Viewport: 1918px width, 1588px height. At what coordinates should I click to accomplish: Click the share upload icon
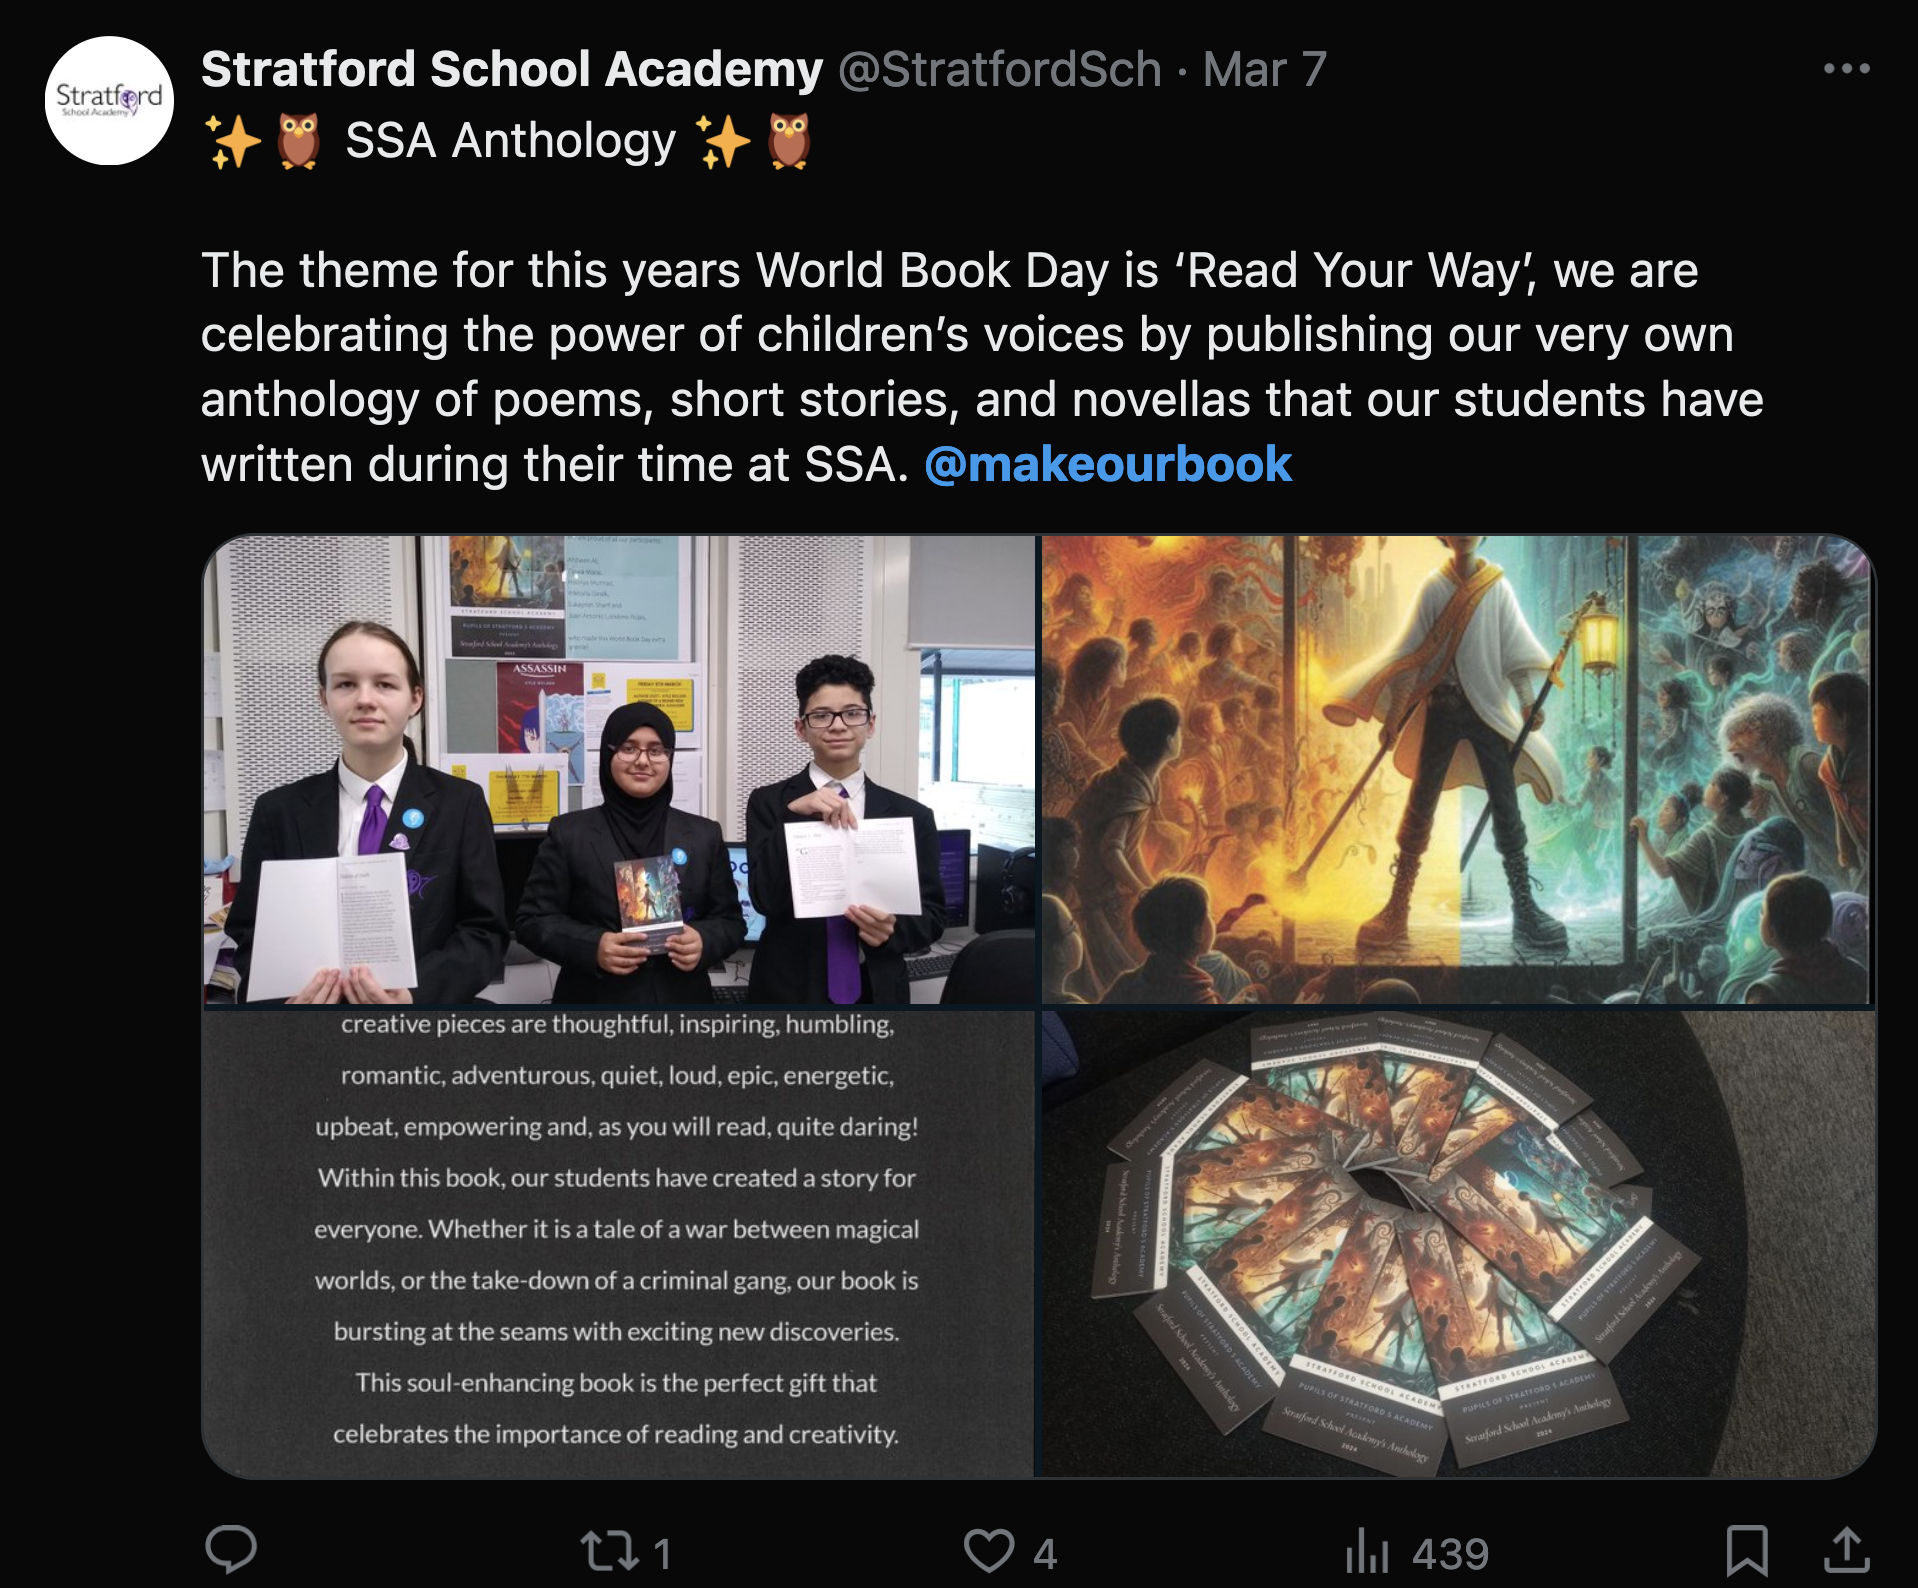click(1846, 1551)
